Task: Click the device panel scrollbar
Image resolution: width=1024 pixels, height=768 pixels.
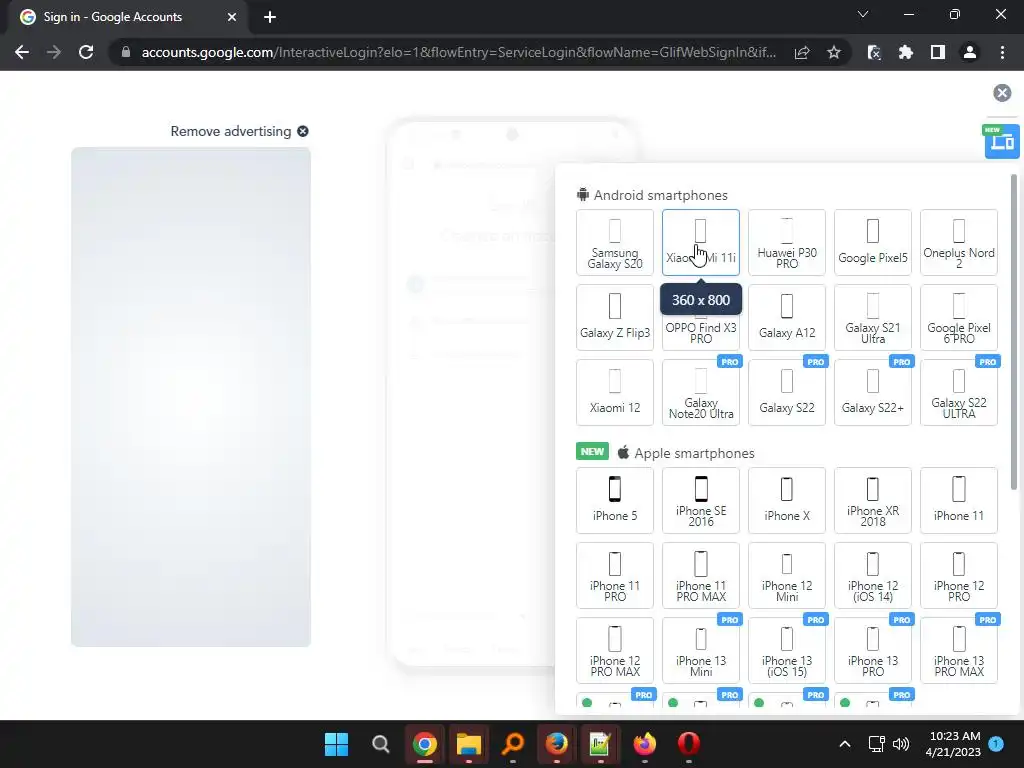Action: click(x=1014, y=332)
